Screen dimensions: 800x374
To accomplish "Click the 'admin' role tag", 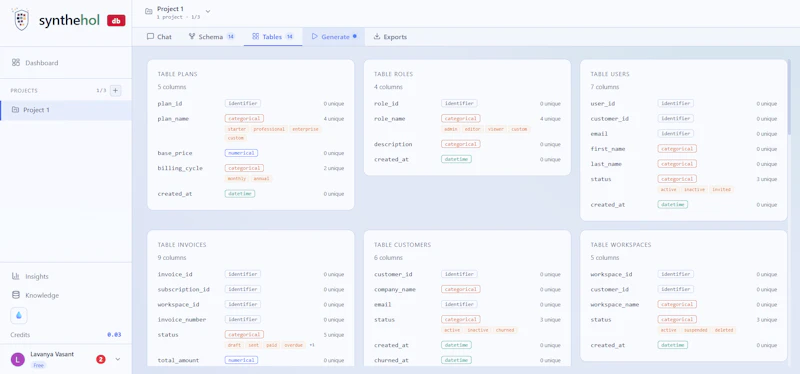I will [451, 129].
